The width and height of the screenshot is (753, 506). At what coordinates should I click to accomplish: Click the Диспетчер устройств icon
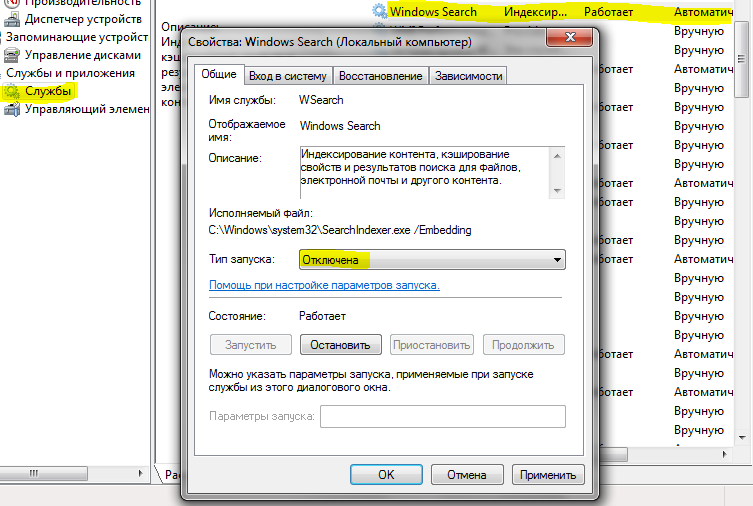(x=13, y=19)
